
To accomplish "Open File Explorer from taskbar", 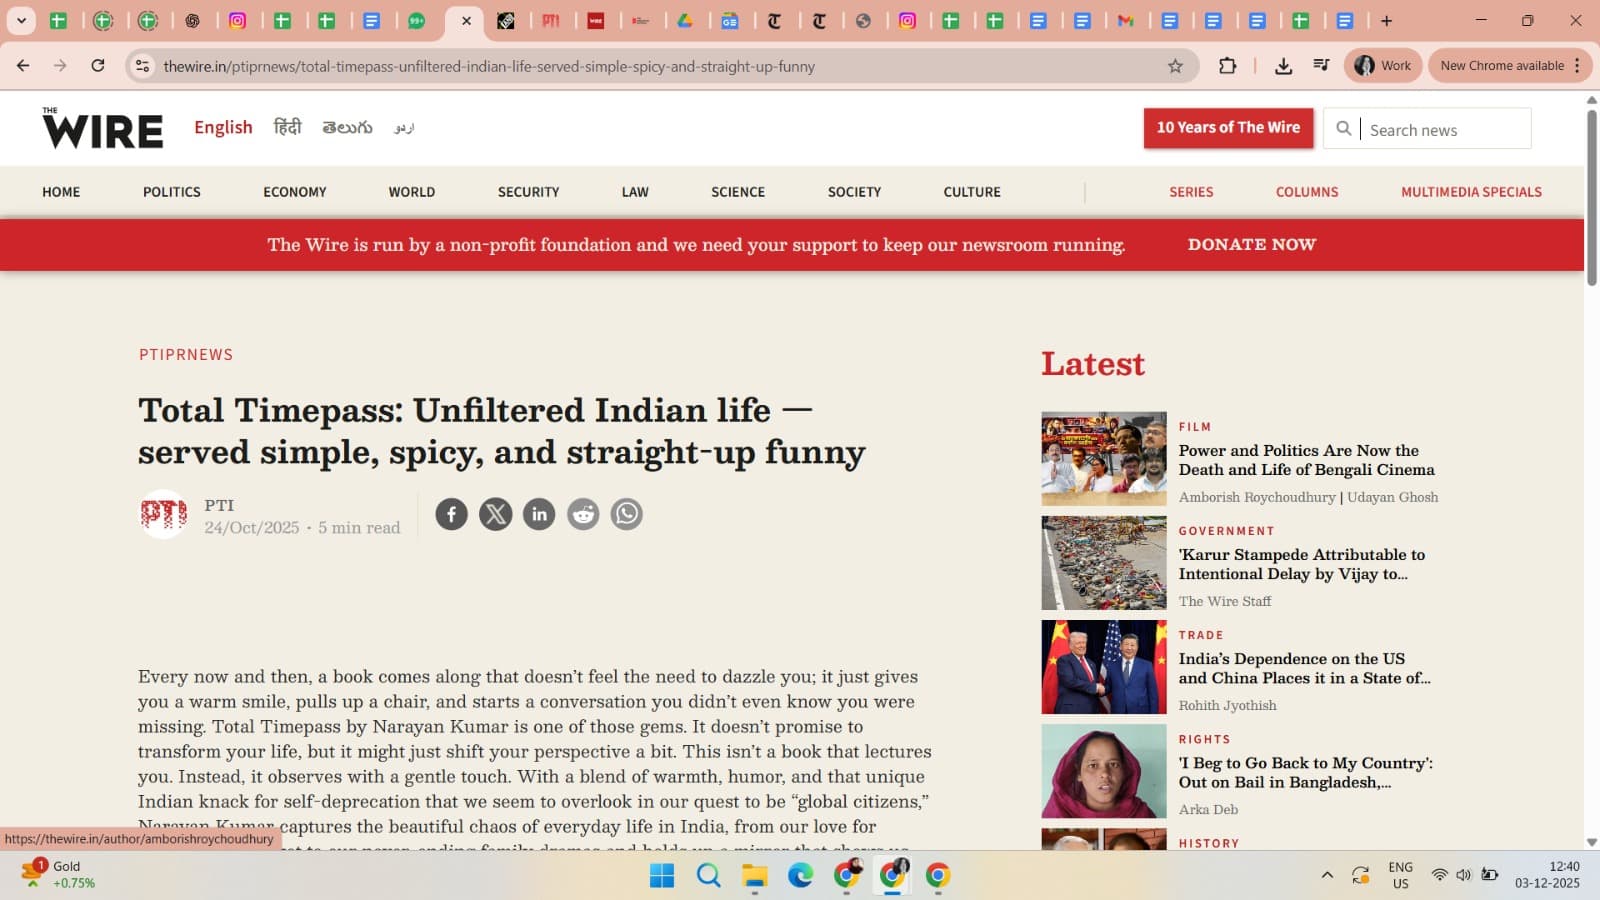I will click(754, 876).
